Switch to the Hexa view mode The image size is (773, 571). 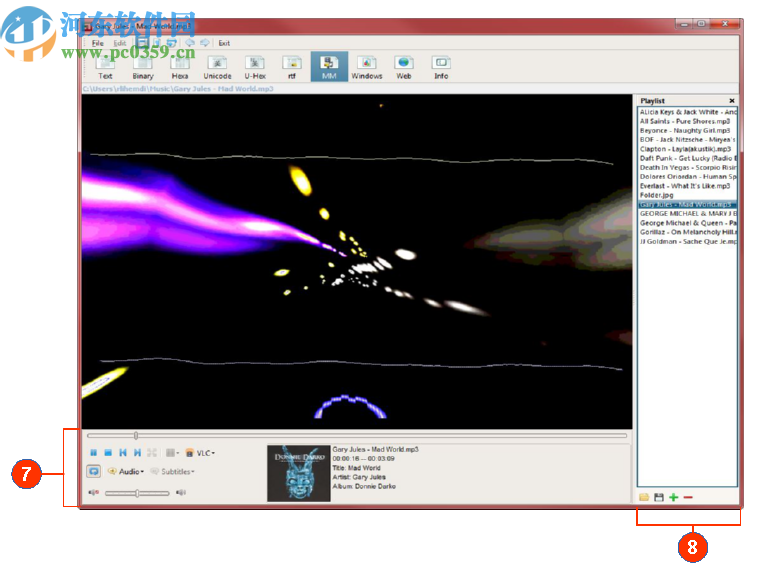180,68
